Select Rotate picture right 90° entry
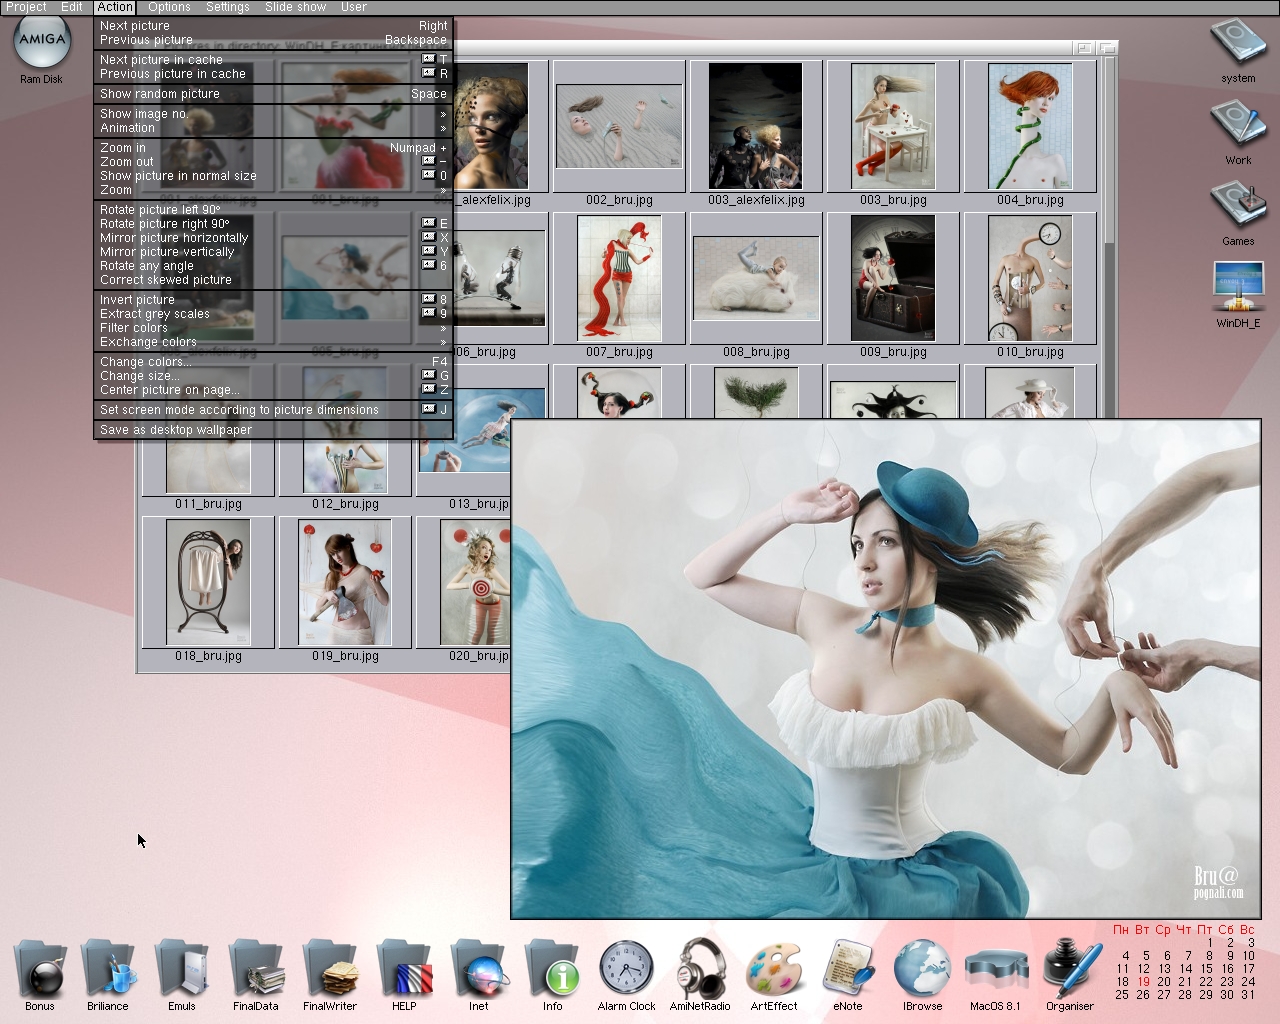1280x1024 pixels. click(272, 224)
